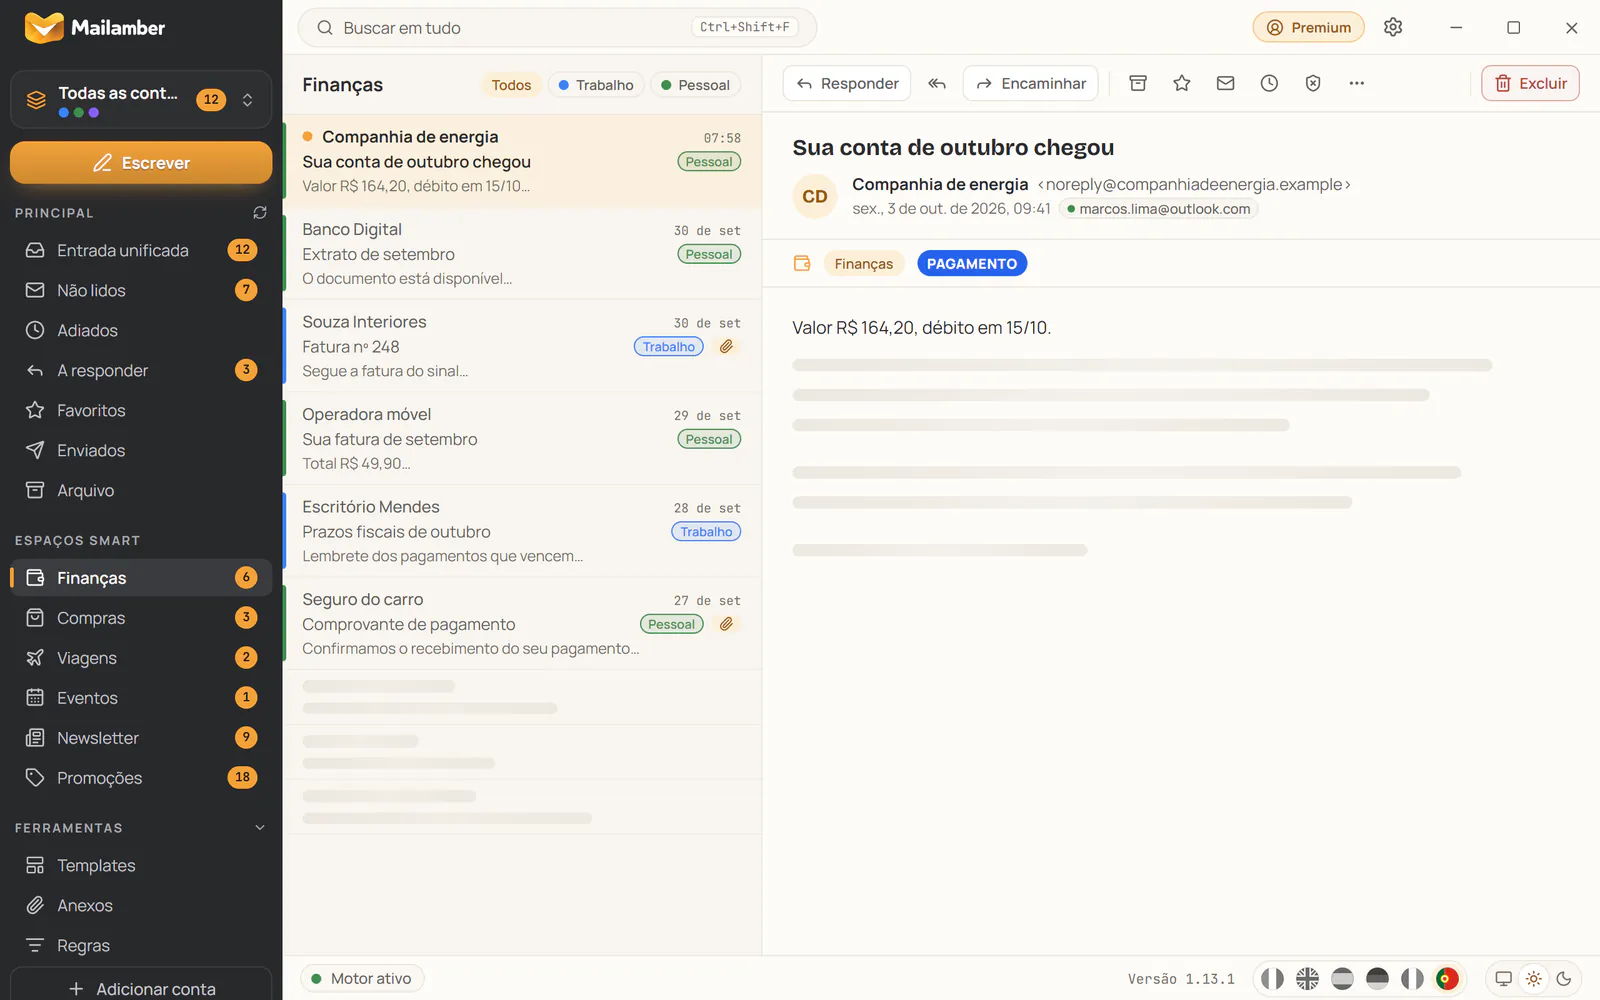Filter the list by Pessoal
The width and height of the screenshot is (1600, 1000).
(696, 85)
